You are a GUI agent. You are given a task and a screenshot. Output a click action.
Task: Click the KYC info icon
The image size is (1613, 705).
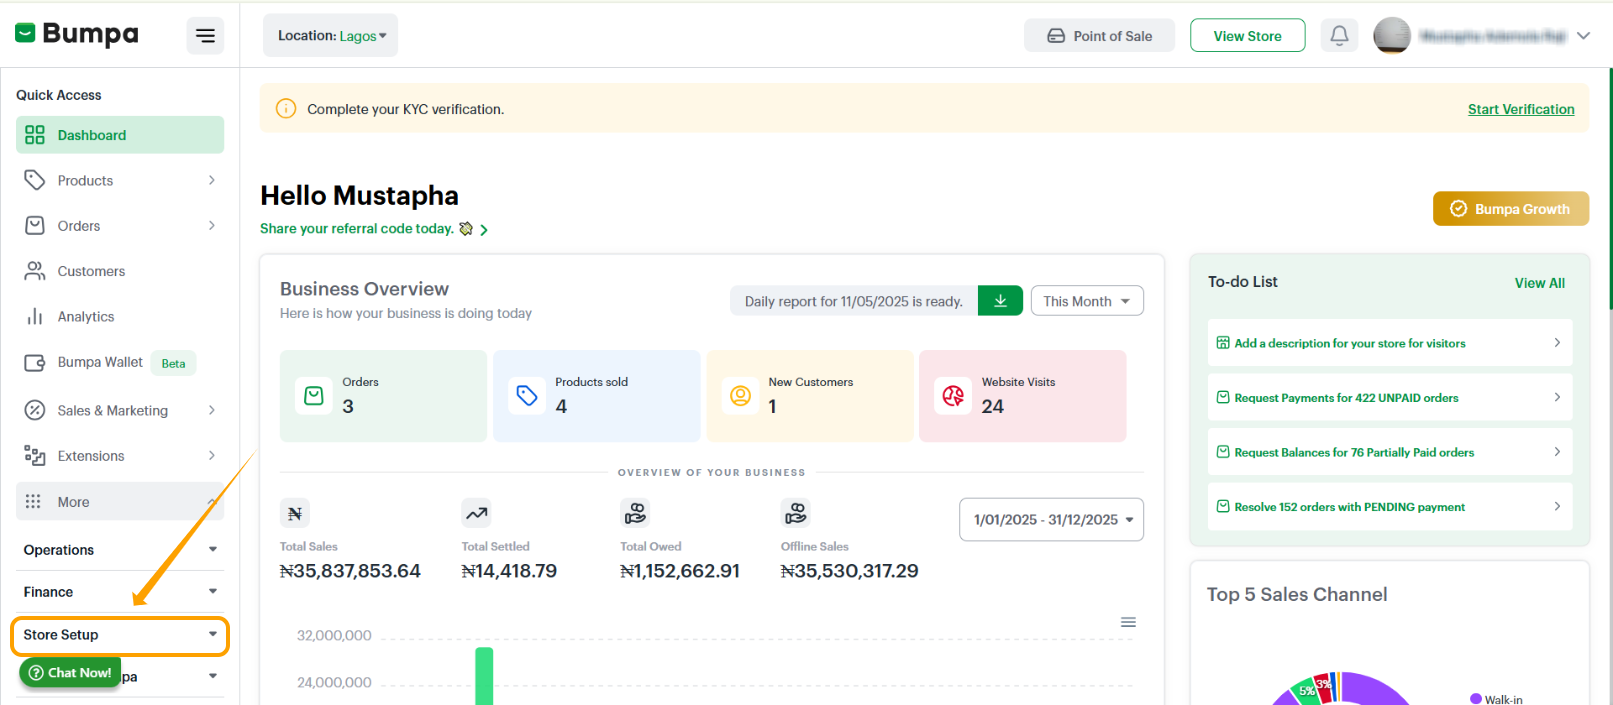tap(286, 108)
